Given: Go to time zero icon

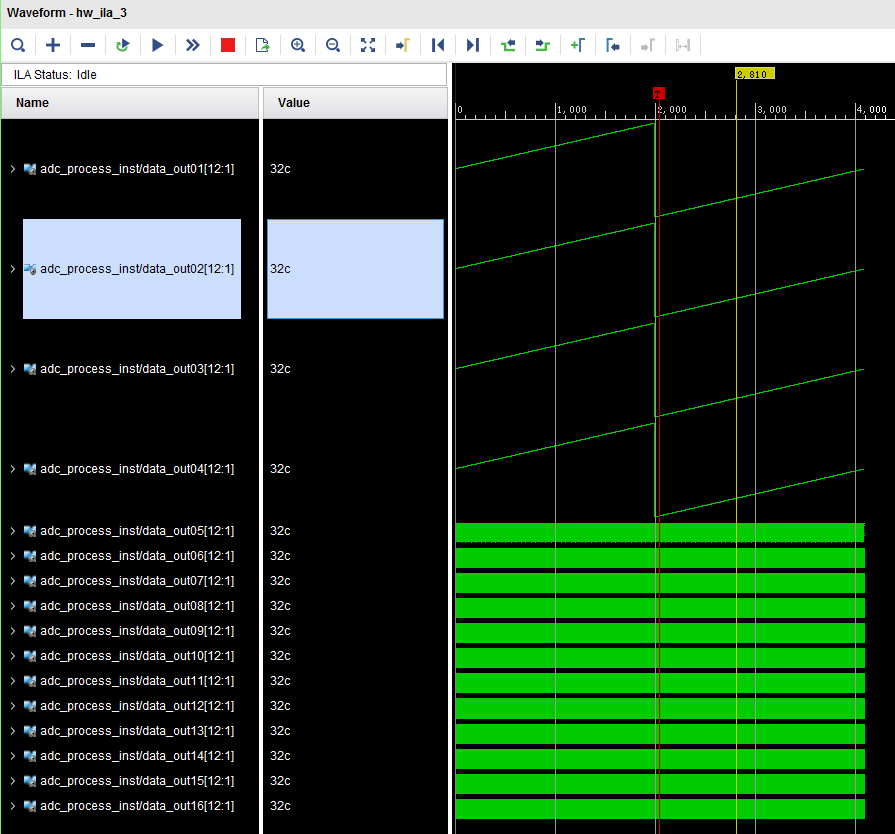Looking at the screenshot, I should point(438,45).
